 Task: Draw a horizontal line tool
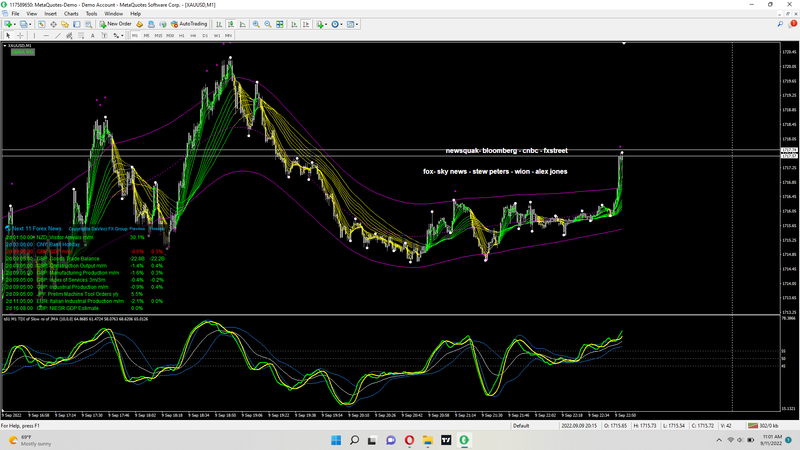point(46,36)
